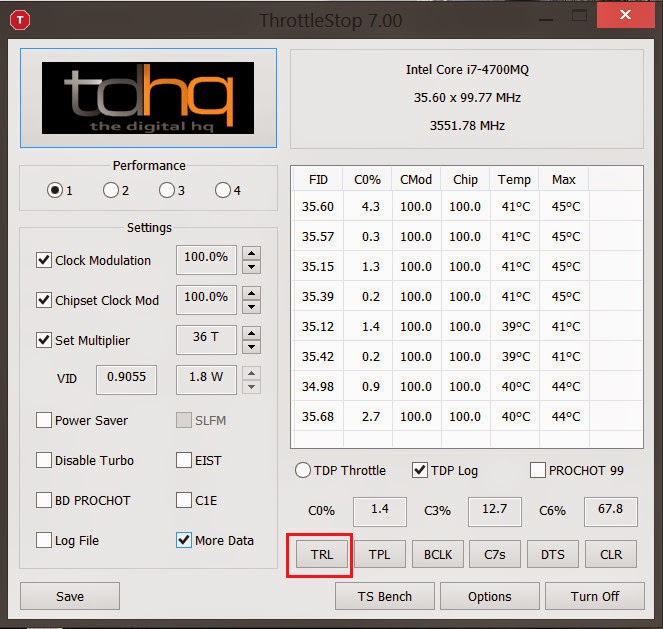Click the tdhq logo image
The width and height of the screenshot is (663, 629).
tap(147, 98)
